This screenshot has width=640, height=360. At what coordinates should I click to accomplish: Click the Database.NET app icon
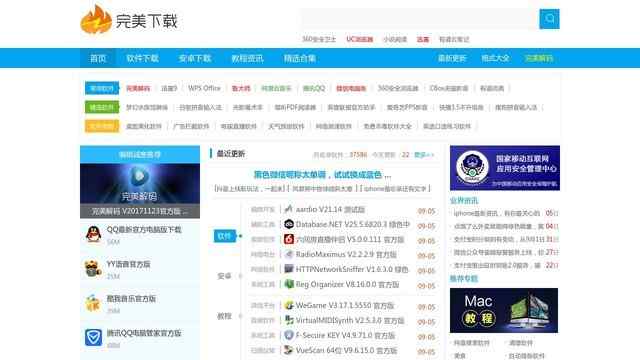click(289, 224)
